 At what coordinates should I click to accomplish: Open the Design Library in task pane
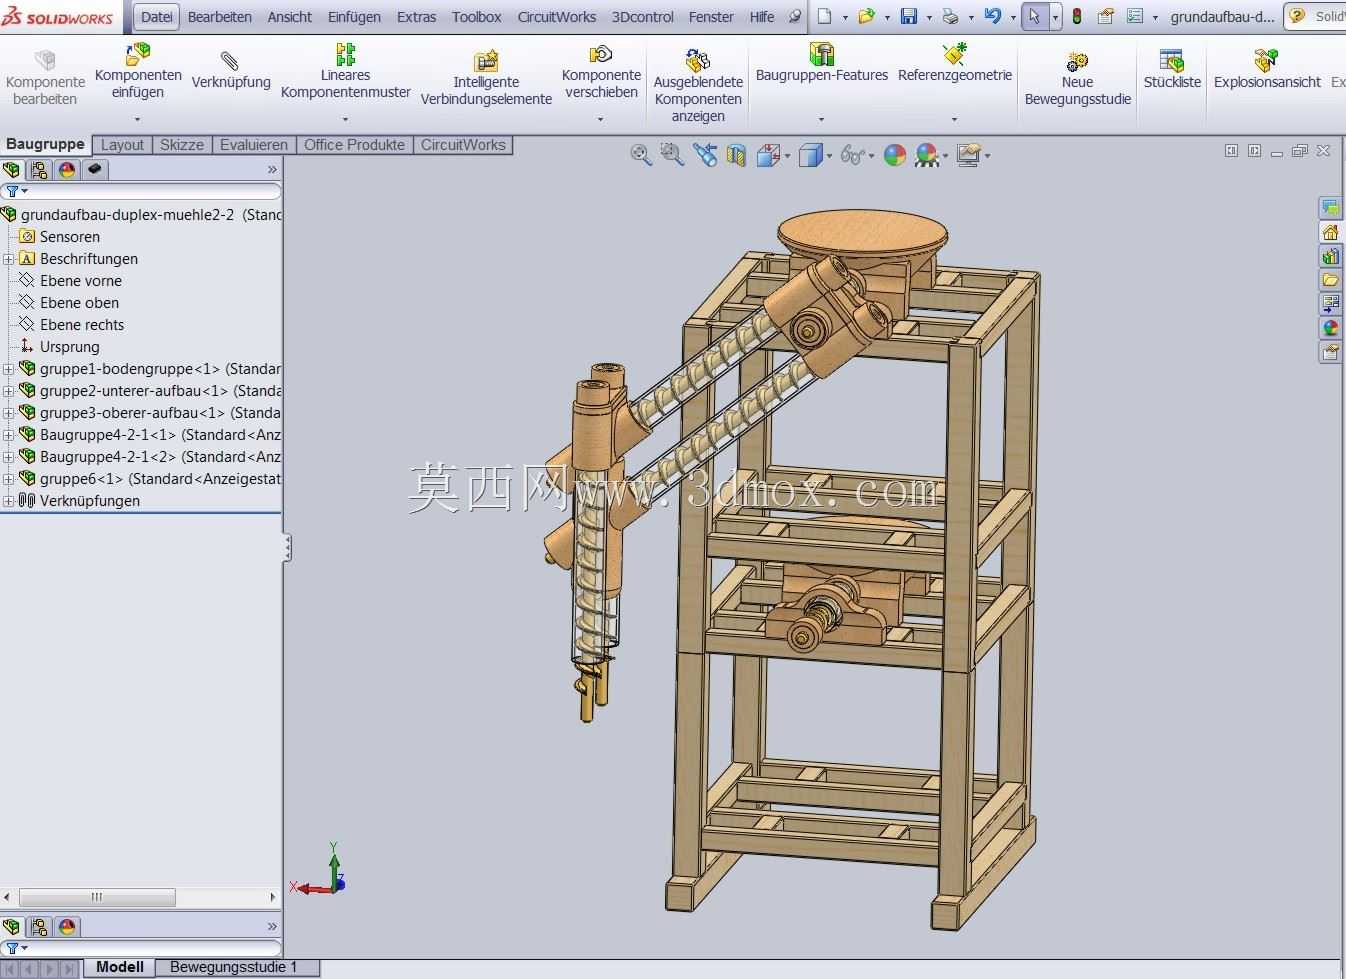point(1330,256)
